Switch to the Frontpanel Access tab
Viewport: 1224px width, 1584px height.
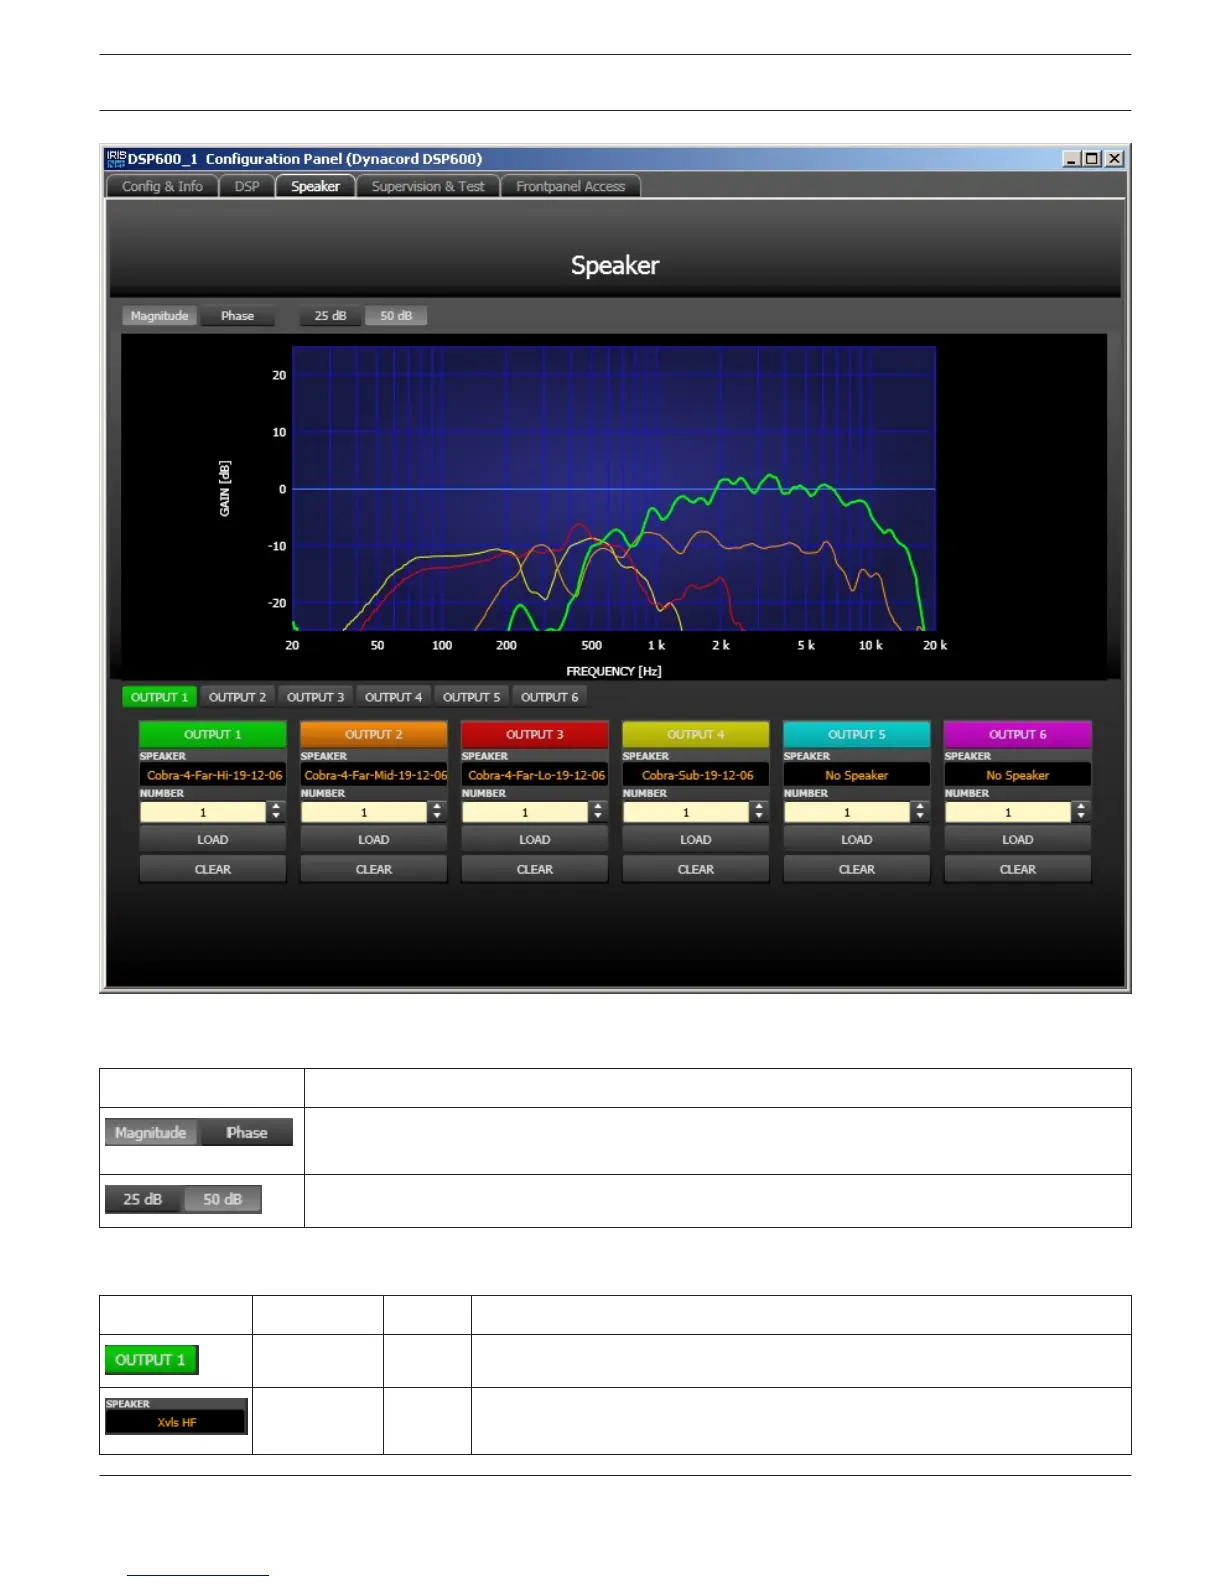[570, 186]
